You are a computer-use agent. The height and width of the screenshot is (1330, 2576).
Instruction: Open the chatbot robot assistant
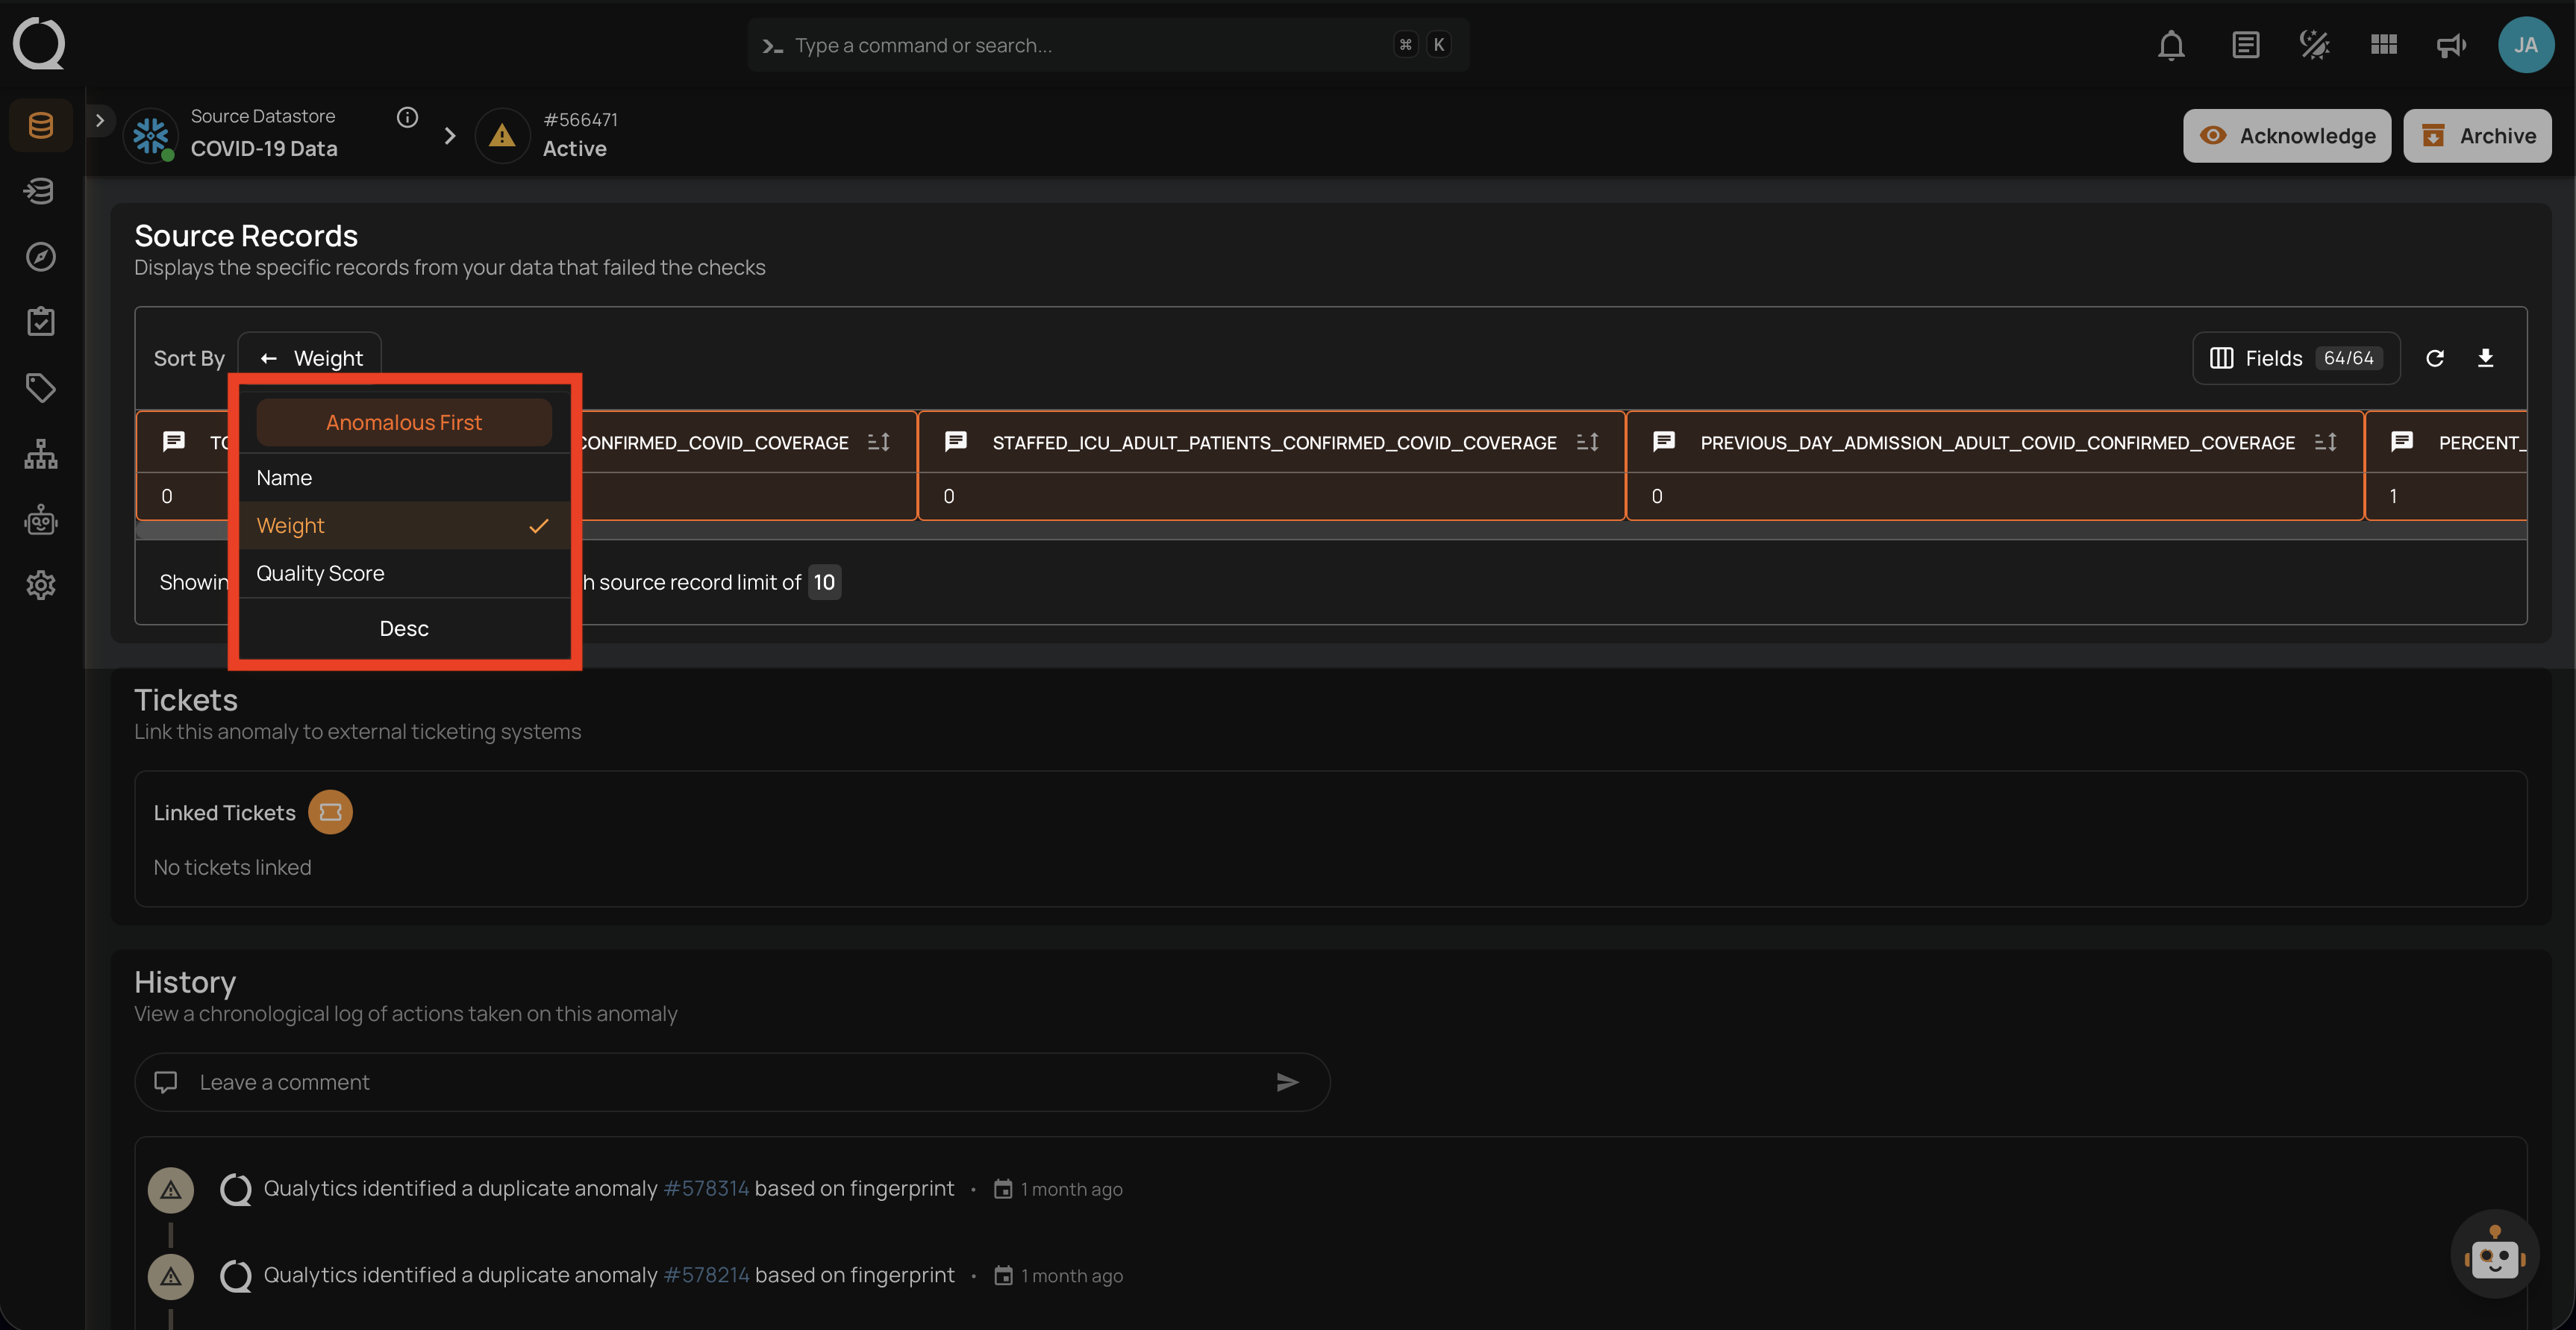point(2495,1255)
